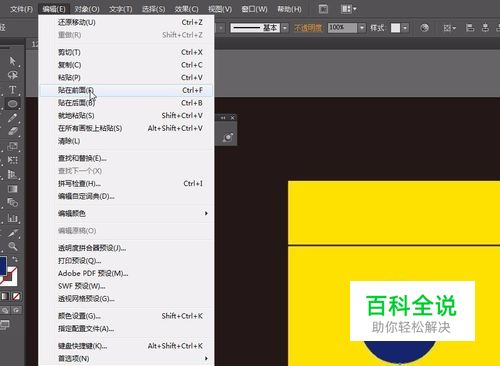Viewport: 500px width, 366px height.
Task: Choose 贴在后面(B) menu item
Action: [126, 103]
